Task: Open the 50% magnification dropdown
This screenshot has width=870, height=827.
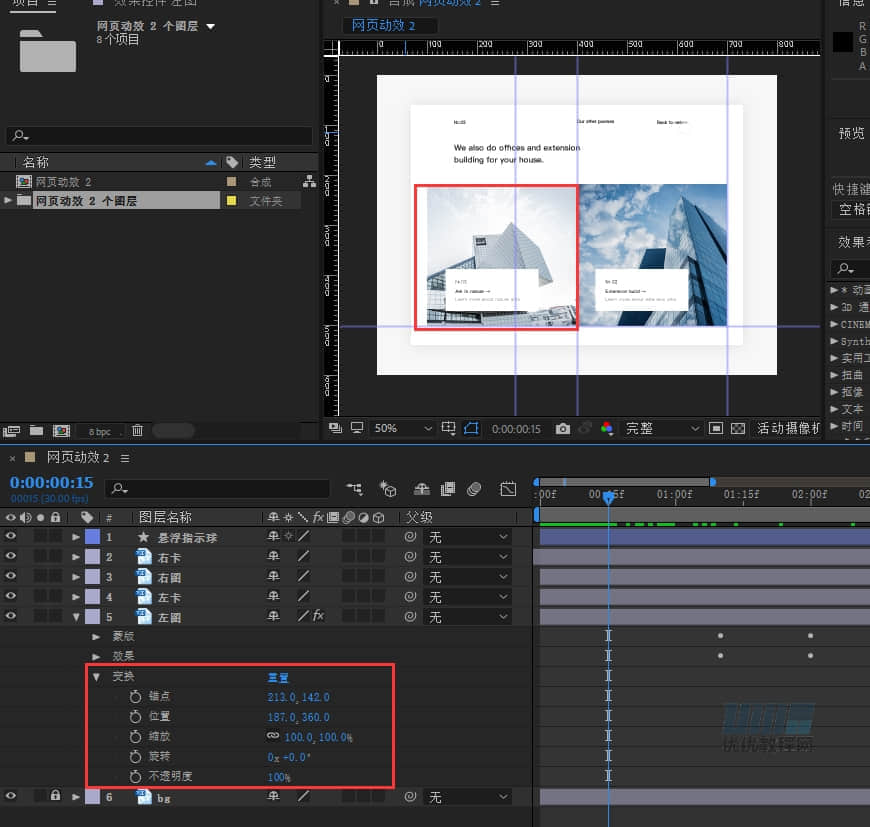Action: pyautogui.click(x=402, y=429)
